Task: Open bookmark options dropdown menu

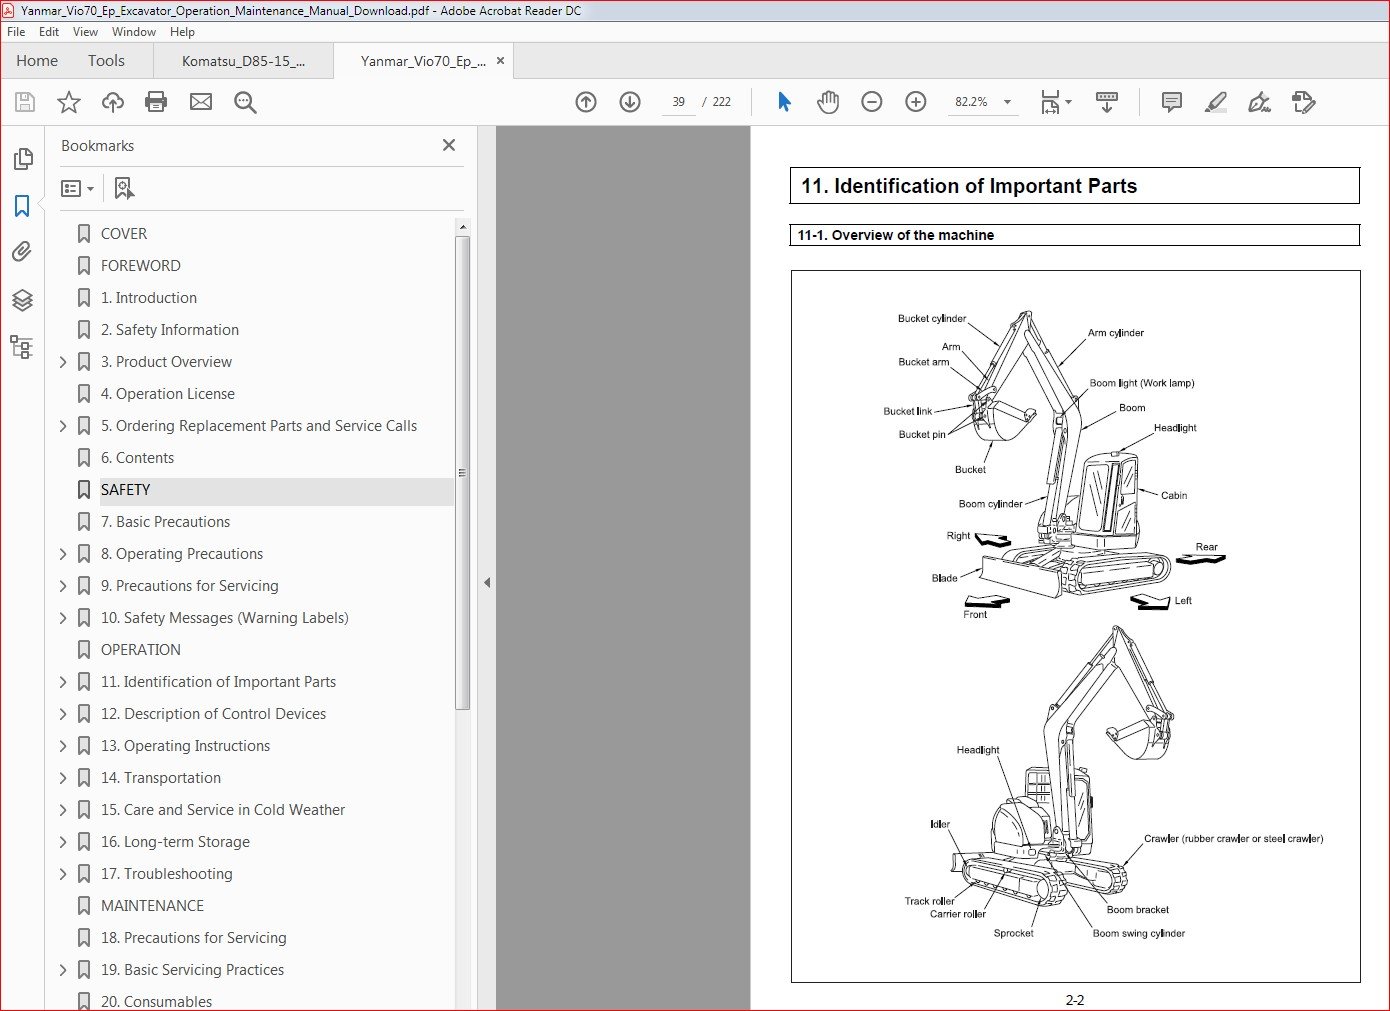Action: click(x=77, y=188)
